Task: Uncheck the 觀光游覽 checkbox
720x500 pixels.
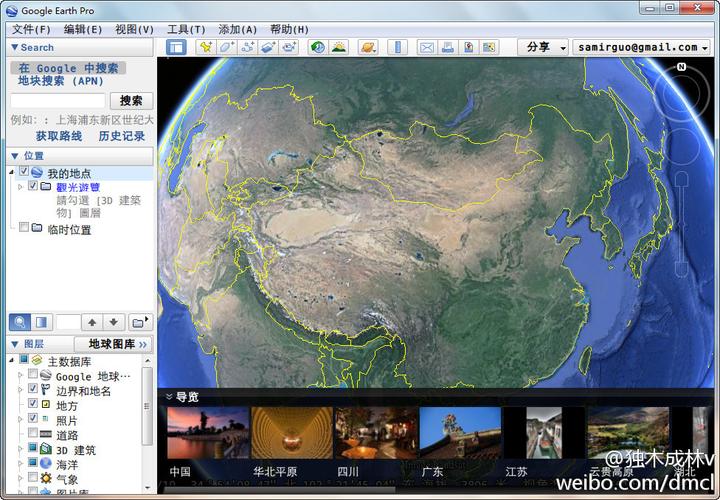Action: (33, 185)
